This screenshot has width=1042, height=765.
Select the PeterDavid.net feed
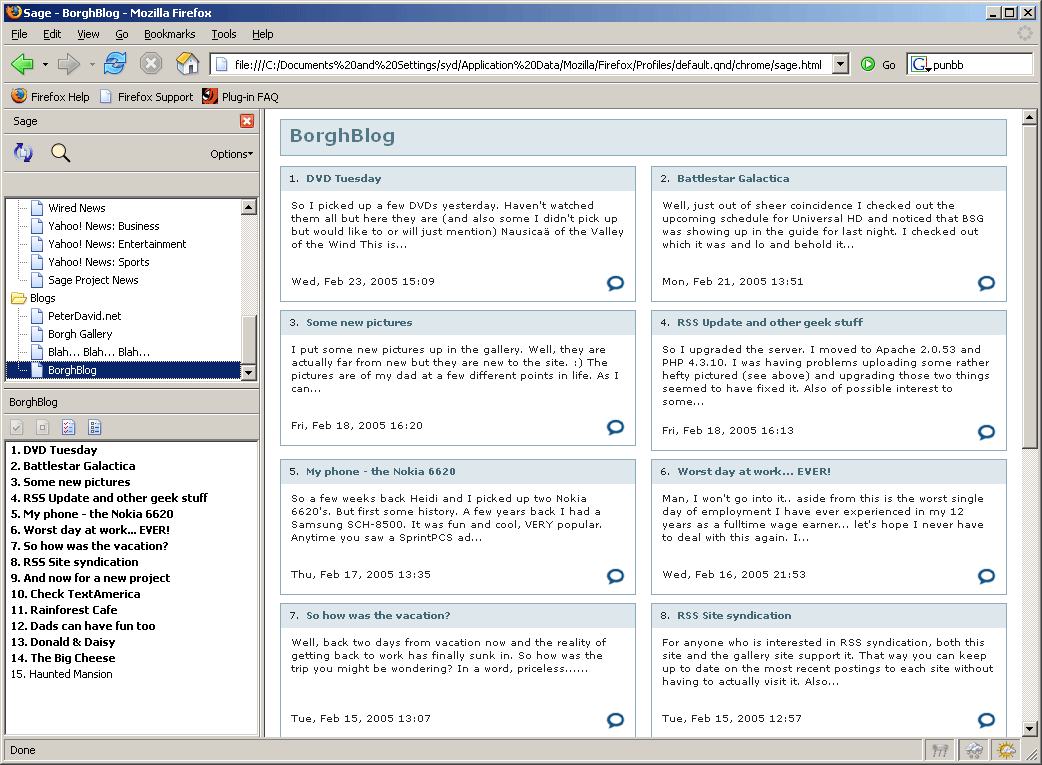click(84, 316)
